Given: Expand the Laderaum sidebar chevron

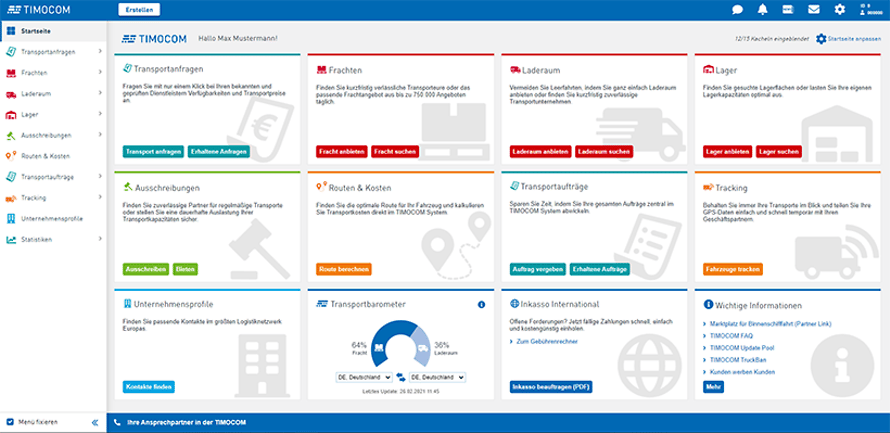Looking at the screenshot, I should click(100, 93).
